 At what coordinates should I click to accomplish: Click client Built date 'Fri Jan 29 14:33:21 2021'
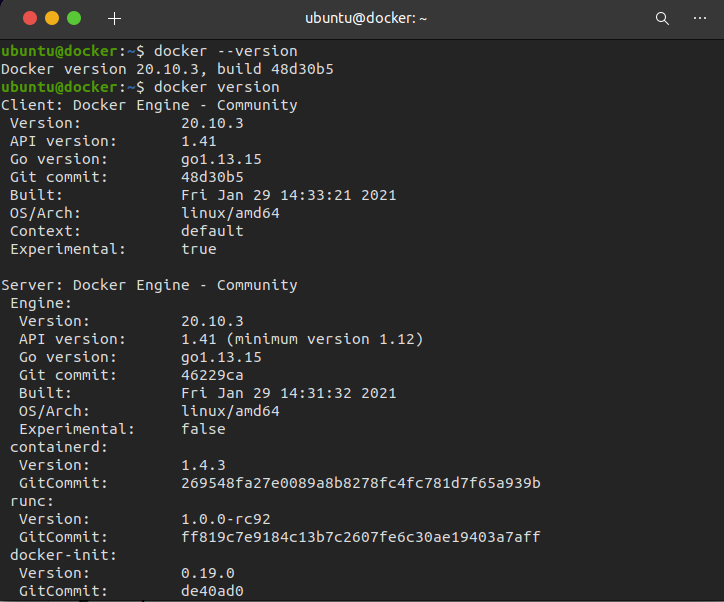click(289, 195)
